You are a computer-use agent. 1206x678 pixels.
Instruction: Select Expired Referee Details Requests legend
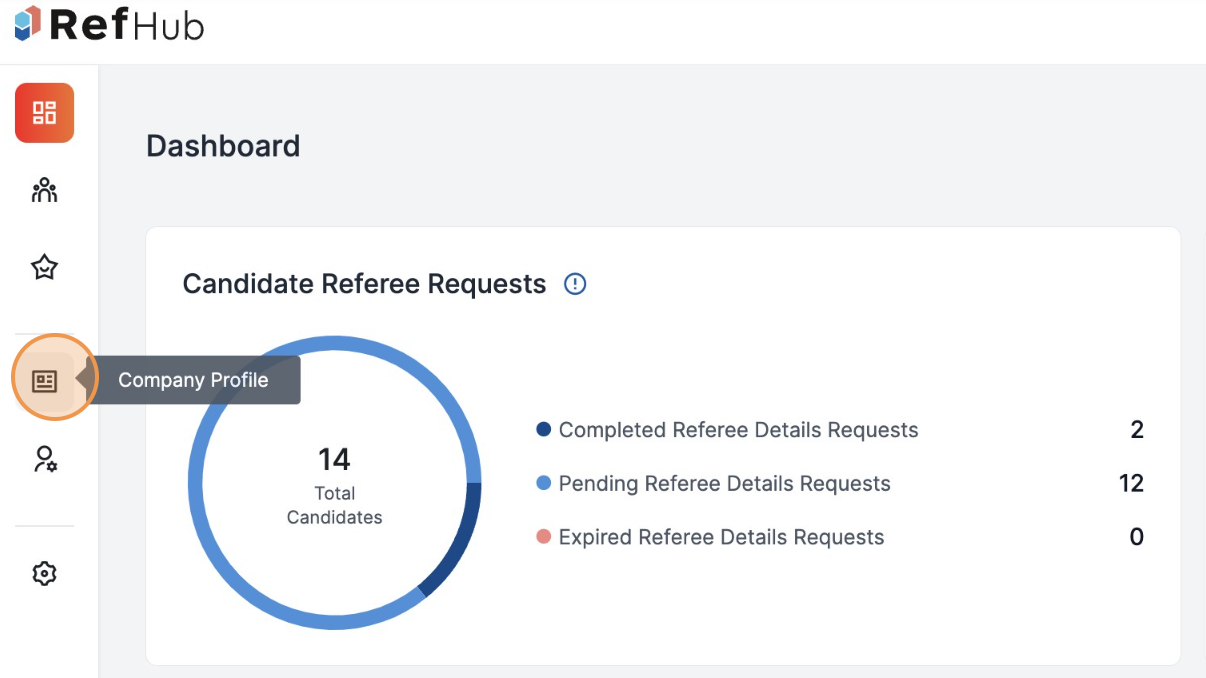point(721,537)
